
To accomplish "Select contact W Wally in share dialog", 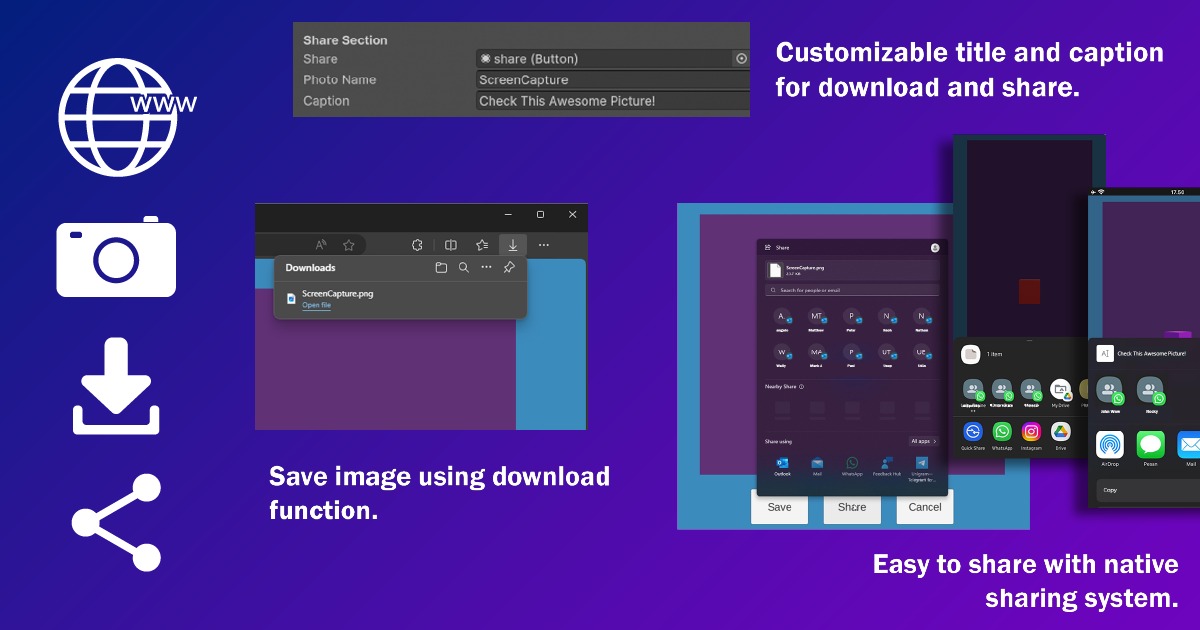I will click(782, 356).
